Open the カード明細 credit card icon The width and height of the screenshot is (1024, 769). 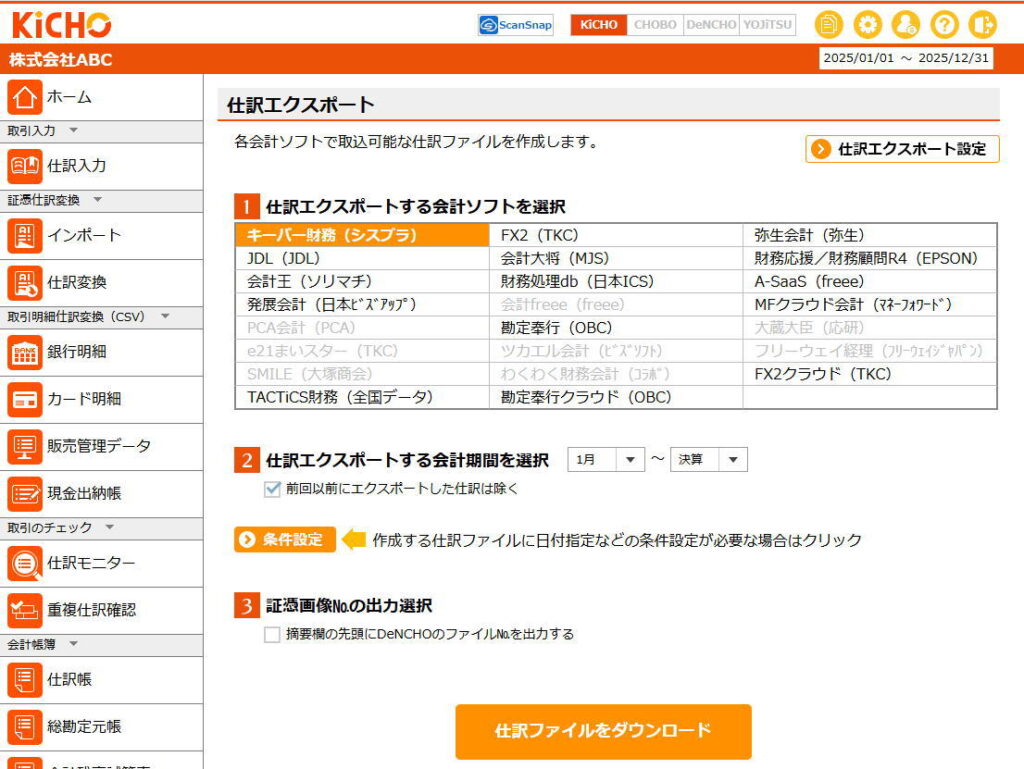pyautogui.click(x=24, y=399)
